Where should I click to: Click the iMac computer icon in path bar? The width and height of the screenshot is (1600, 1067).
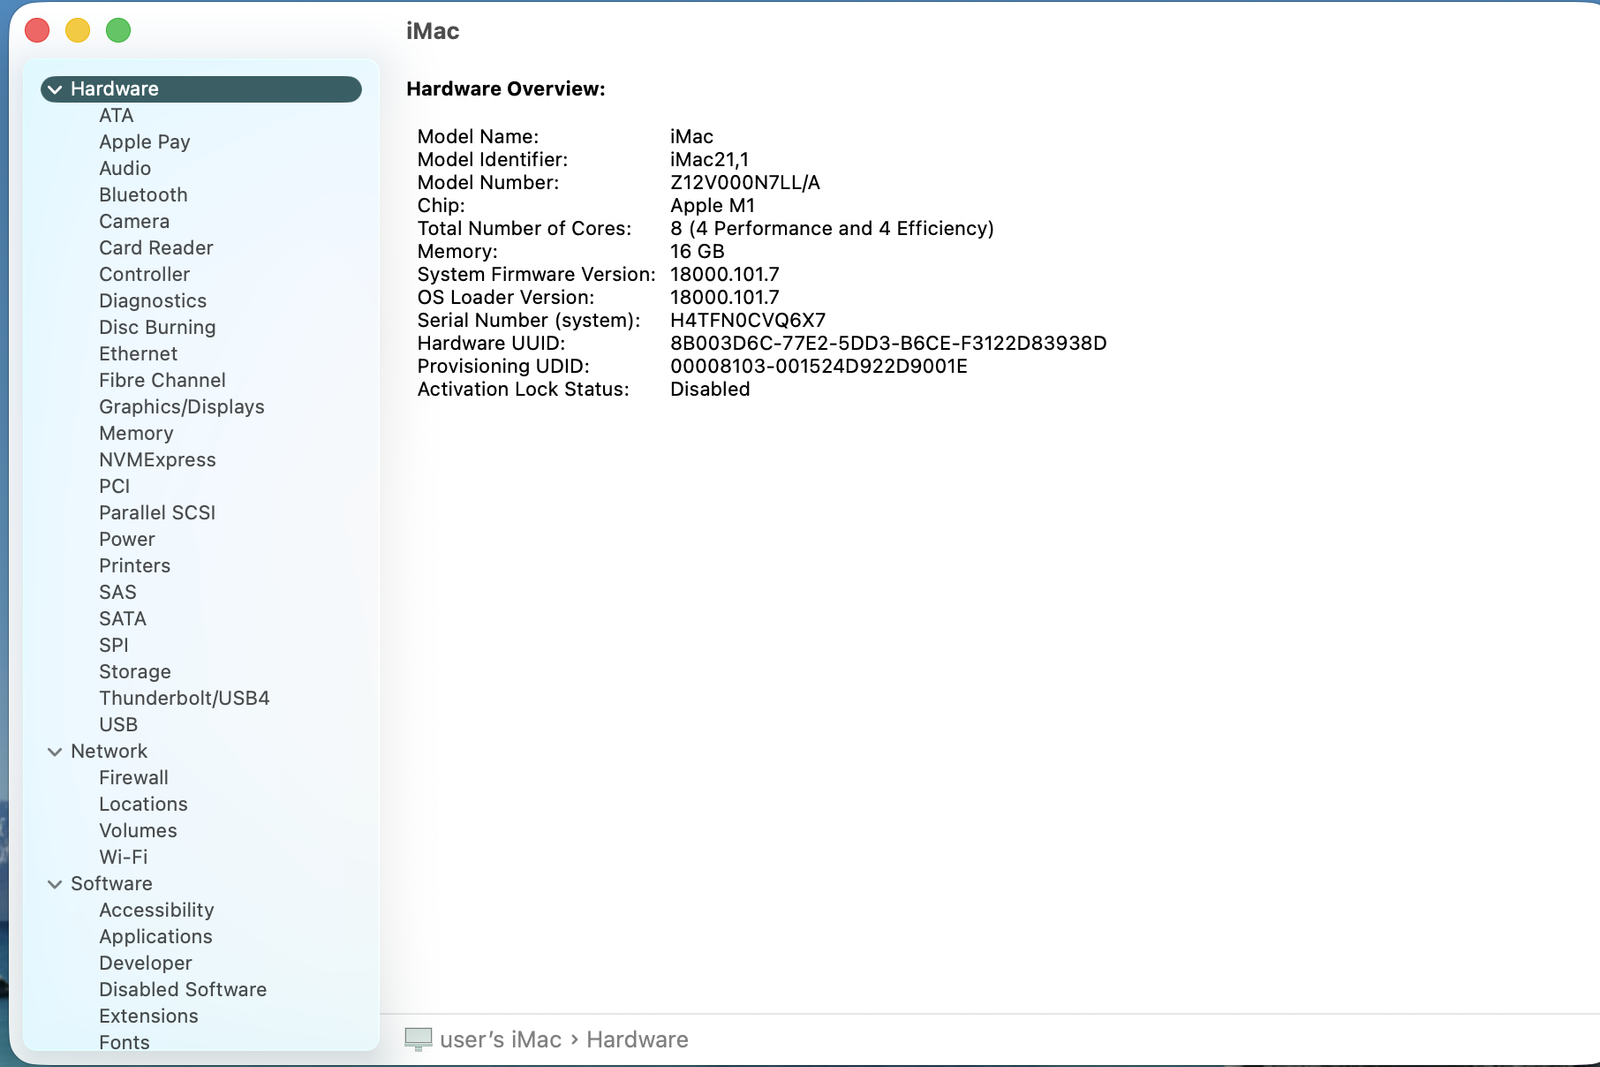click(418, 1039)
